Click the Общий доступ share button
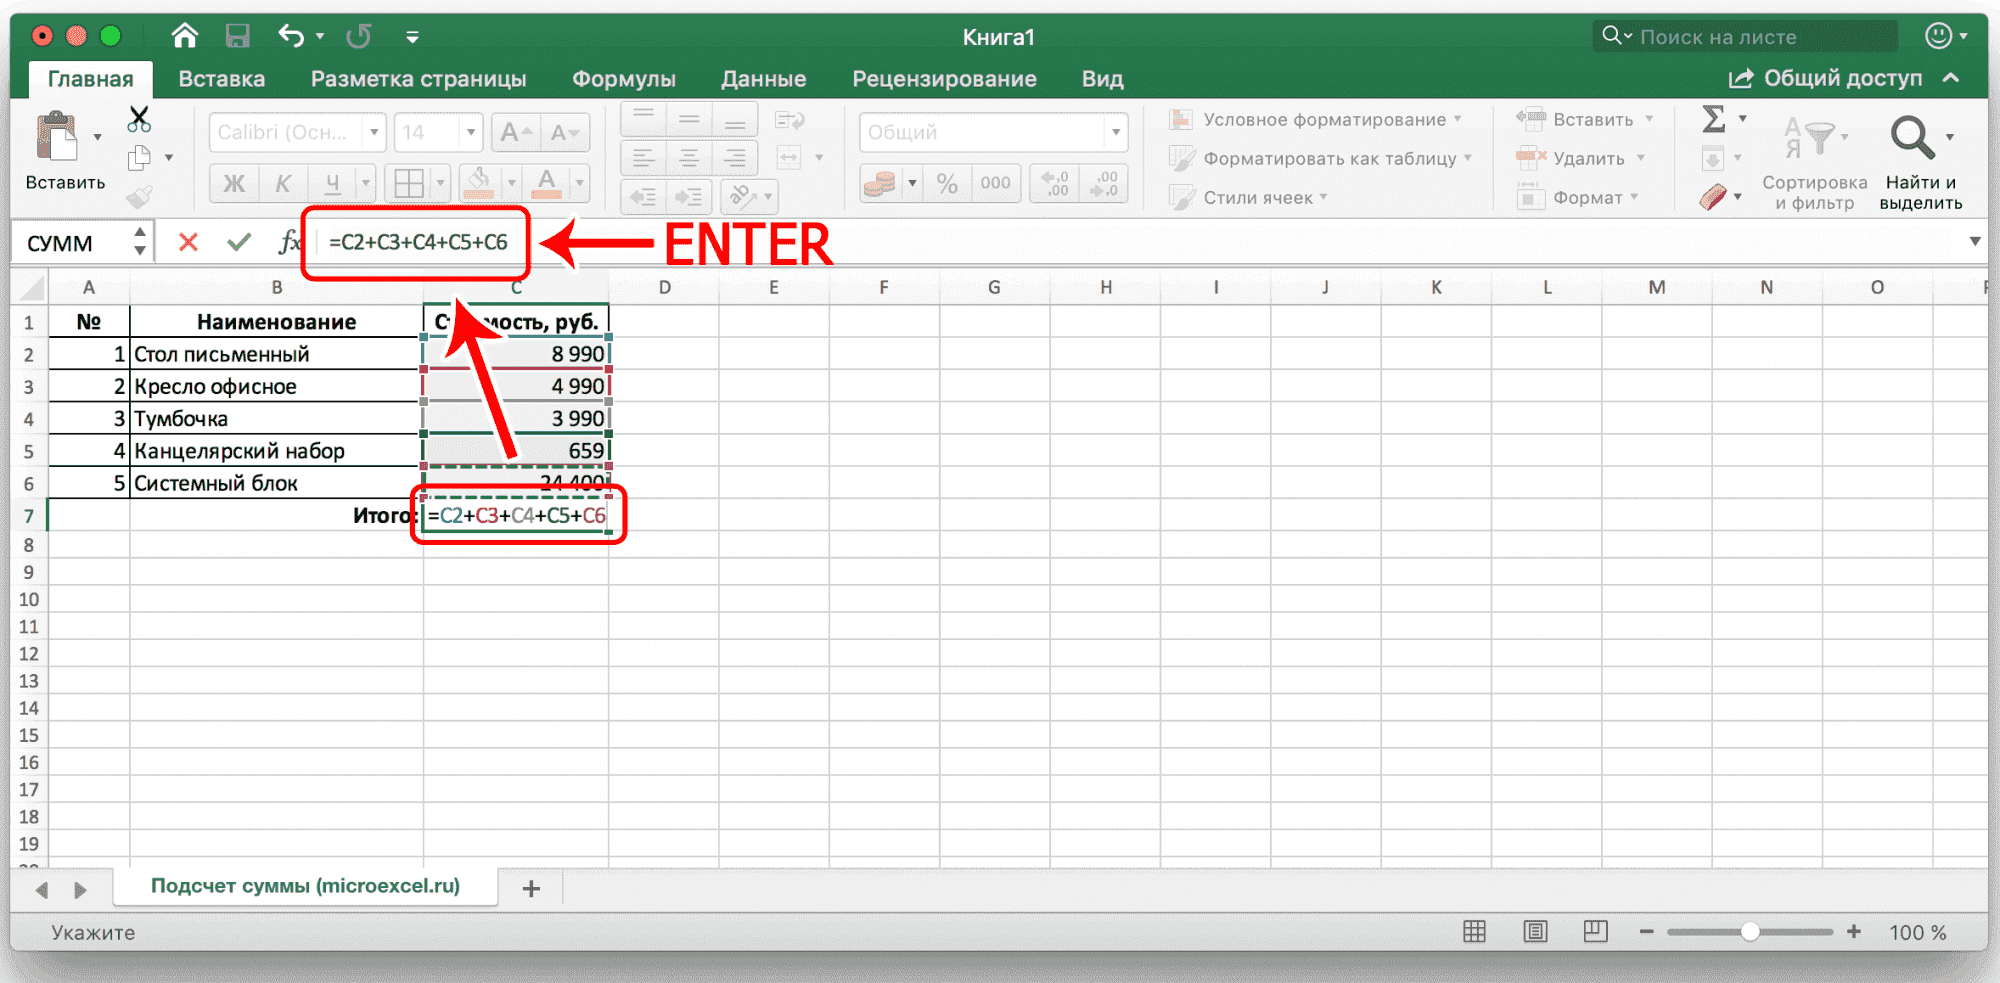2000x983 pixels. pos(1826,78)
